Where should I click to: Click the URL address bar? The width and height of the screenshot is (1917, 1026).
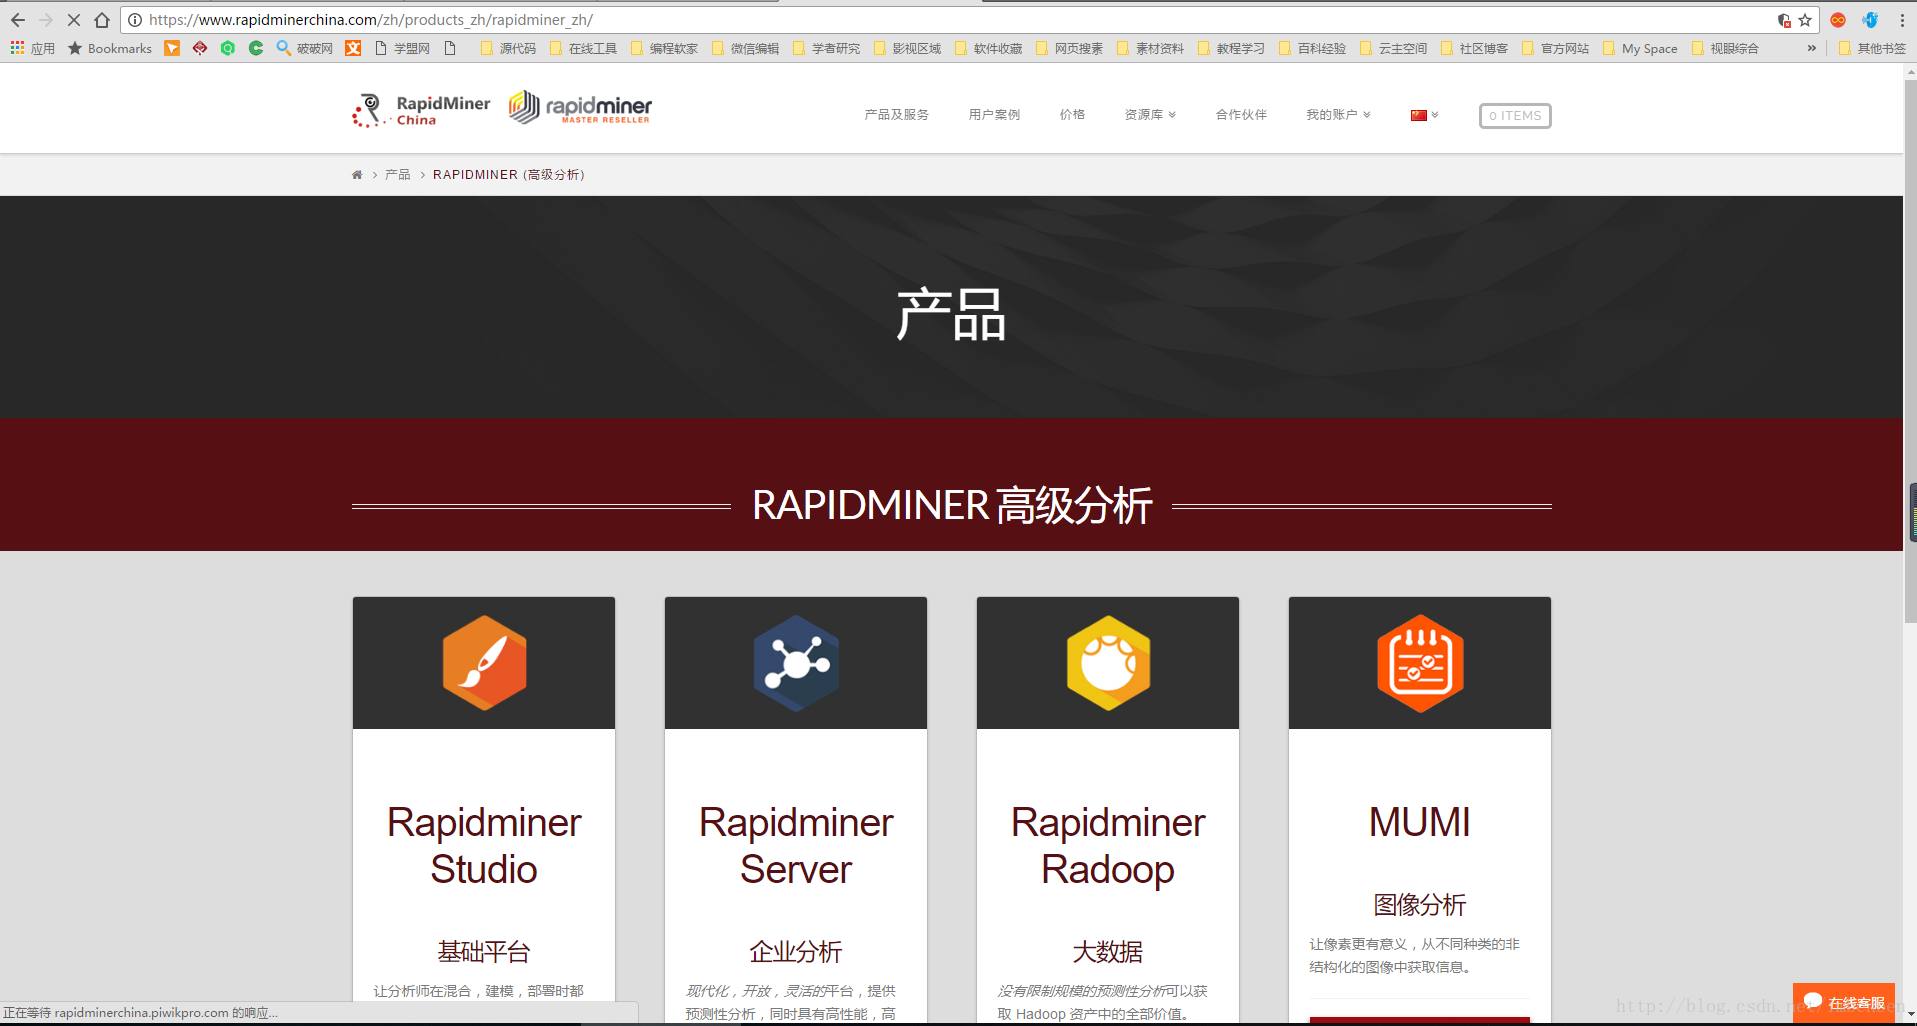pos(950,20)
